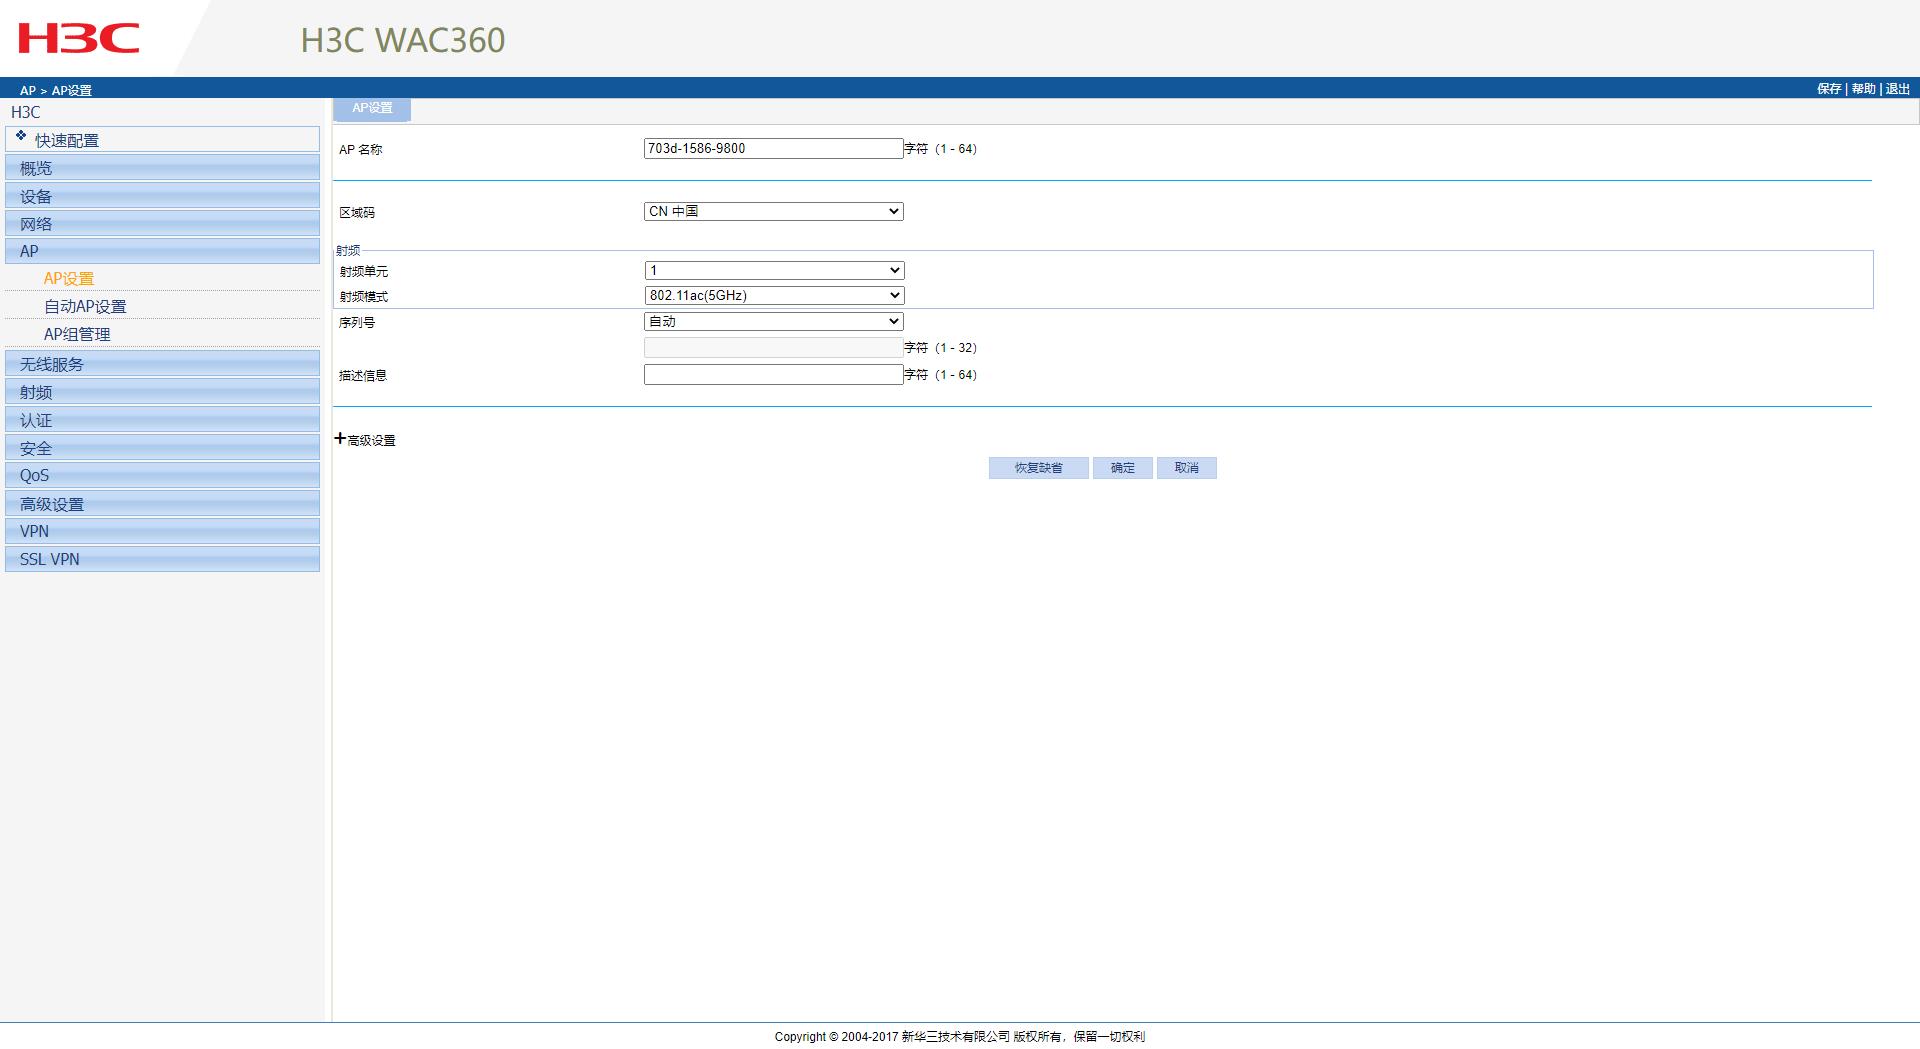
Task: Collapse the AP sidebar menu
Action: pos(162,251)
